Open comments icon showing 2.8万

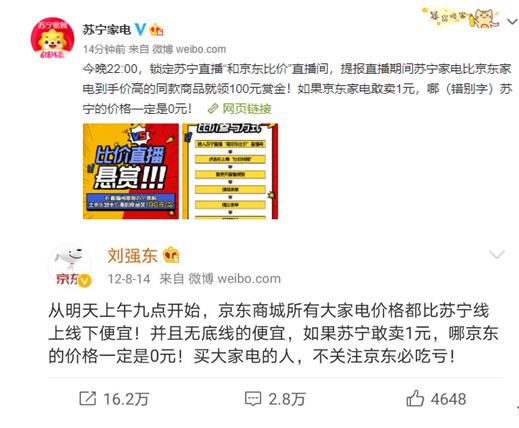point(253,399)
